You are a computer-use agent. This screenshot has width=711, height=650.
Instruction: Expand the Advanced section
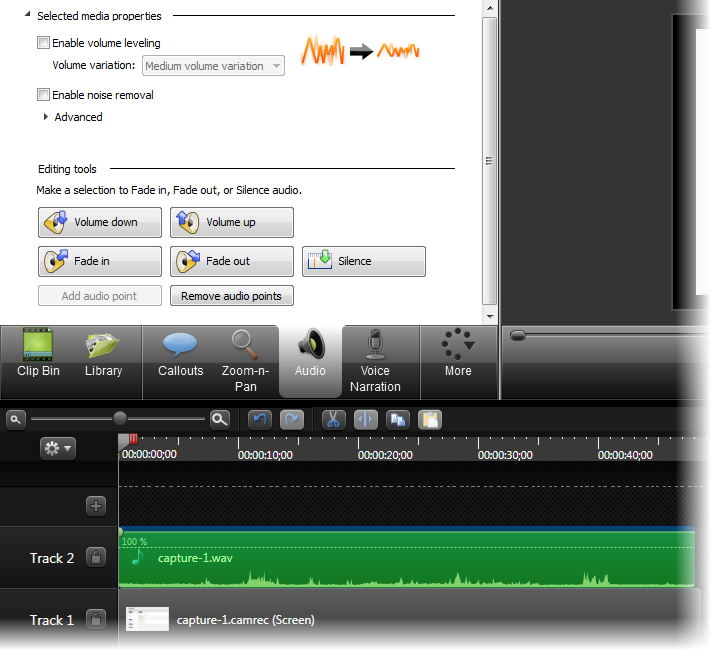[46, 117]
